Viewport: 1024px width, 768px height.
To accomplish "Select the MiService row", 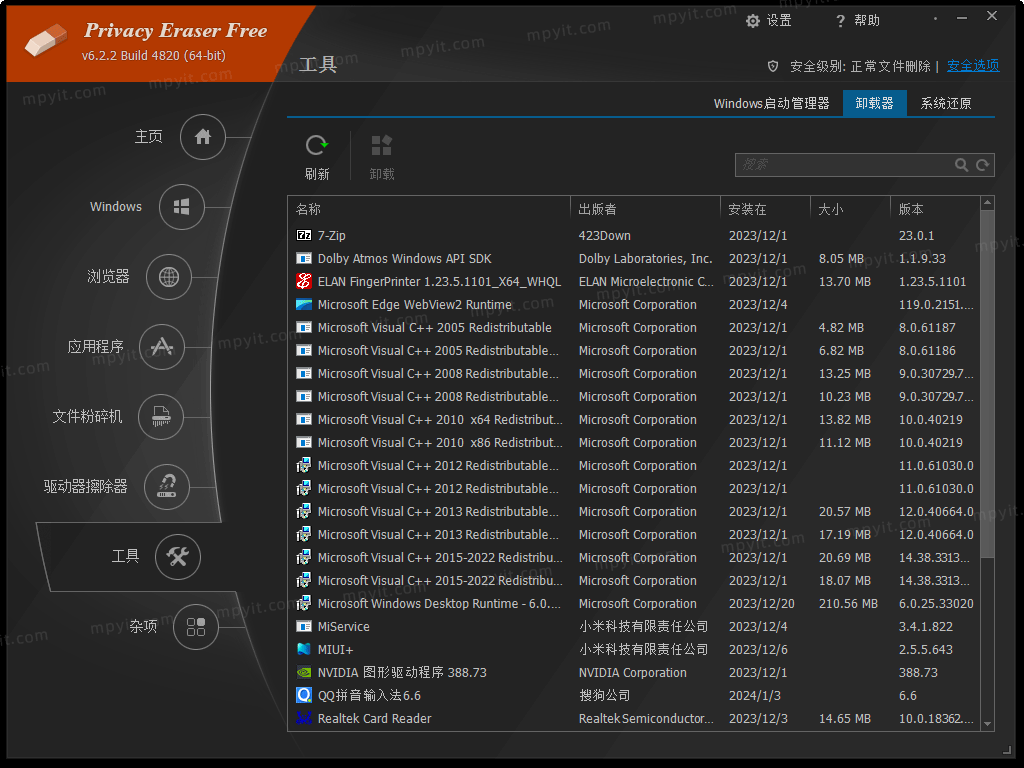I will point(634,626).
